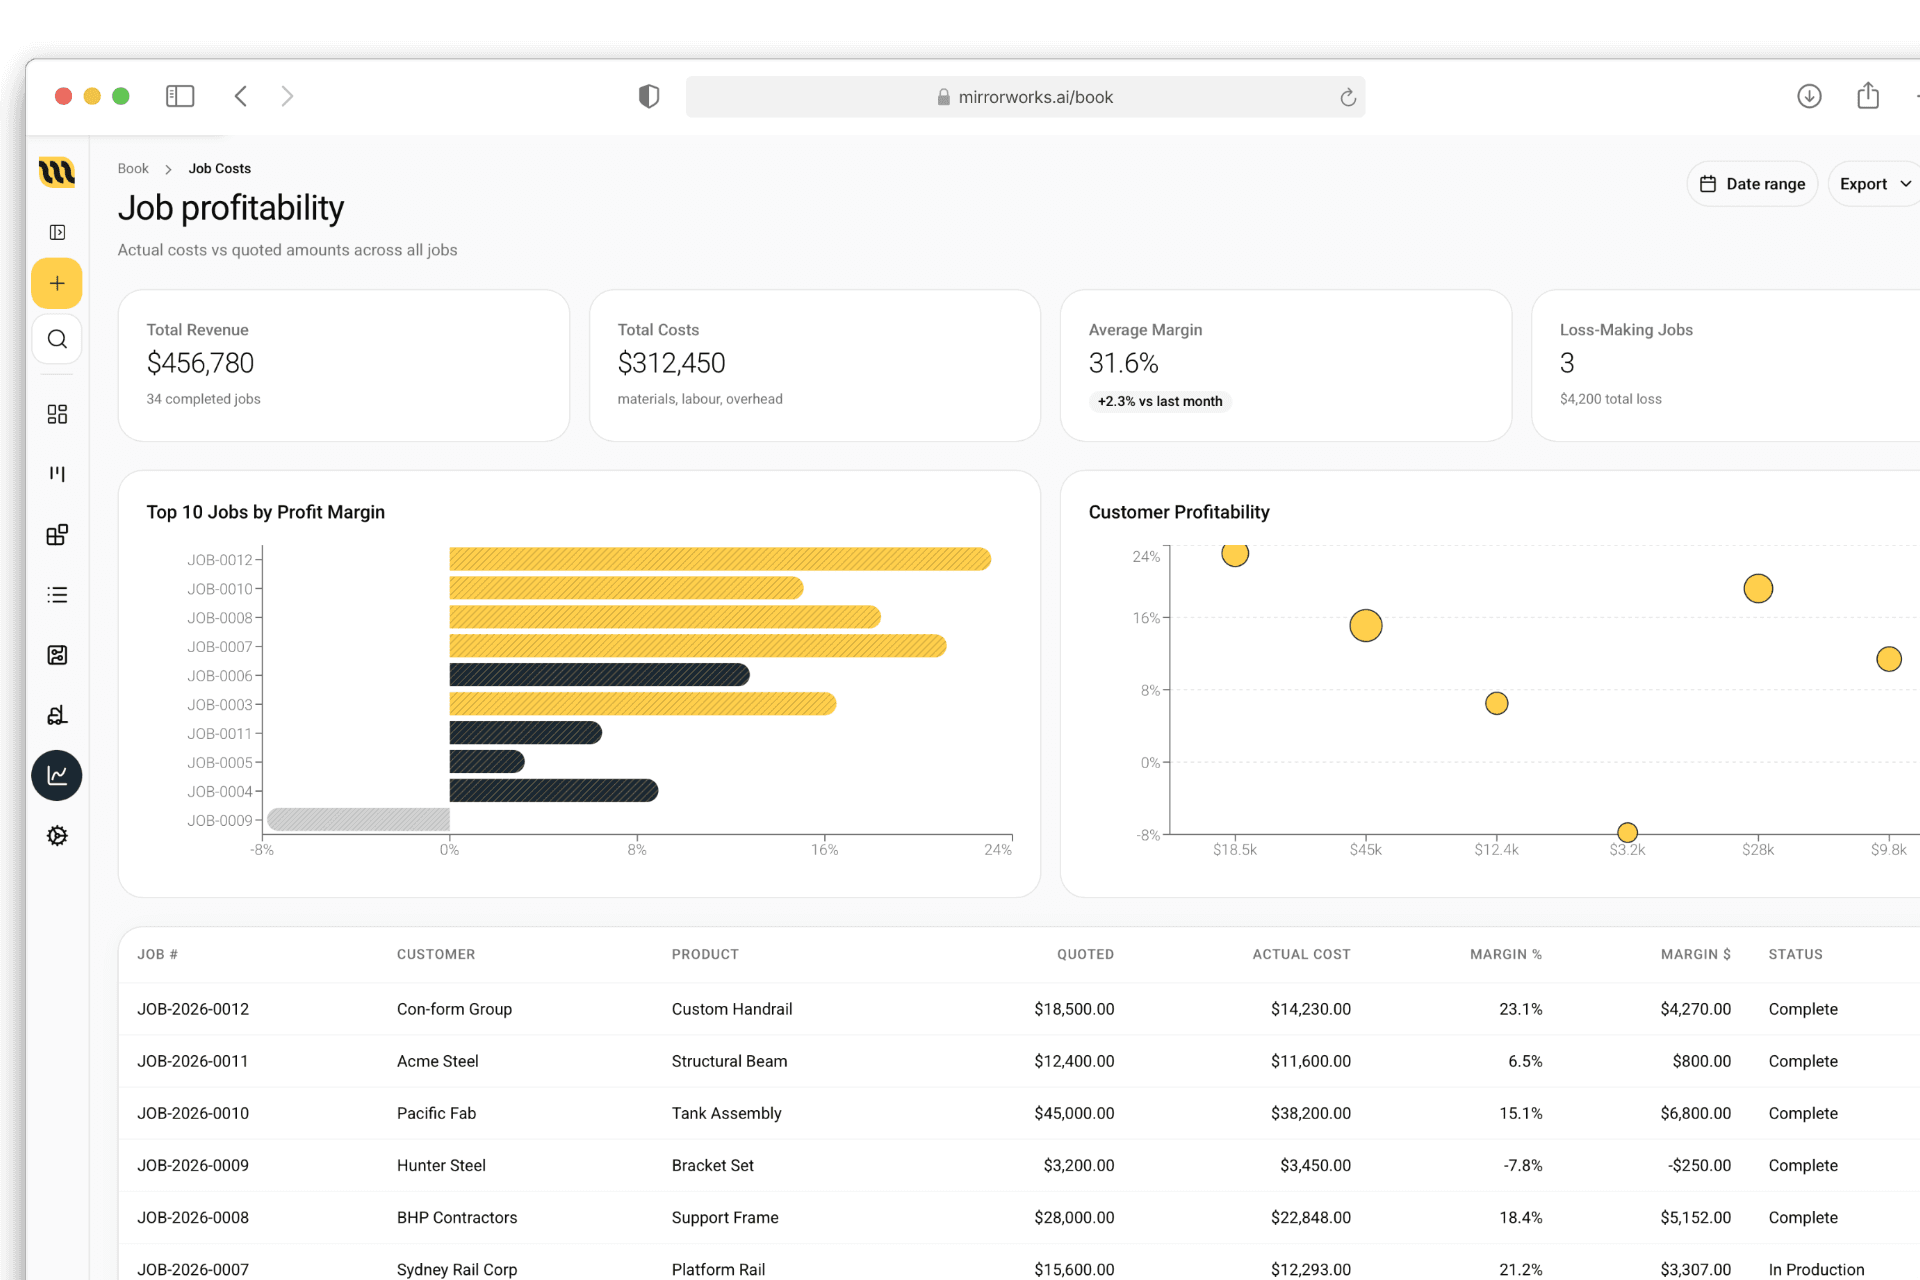
Task: Toggle the browser sidebar panel
Action: pyautogui.click(x=180, y=96)
